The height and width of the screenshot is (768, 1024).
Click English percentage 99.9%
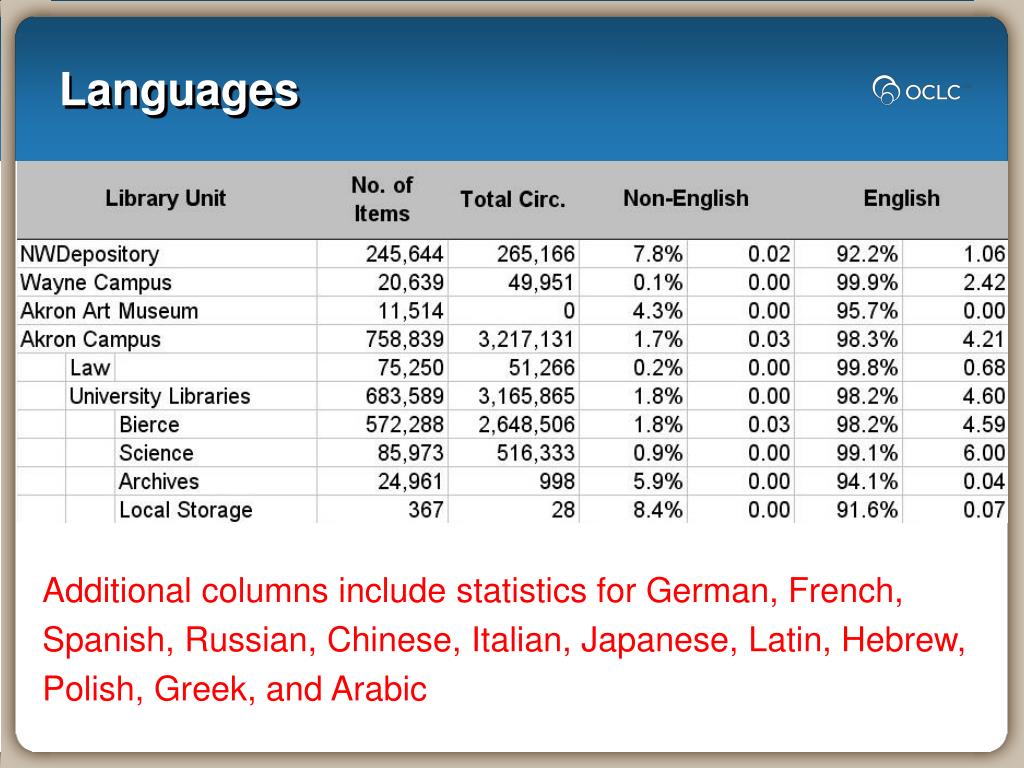[867, 282]
